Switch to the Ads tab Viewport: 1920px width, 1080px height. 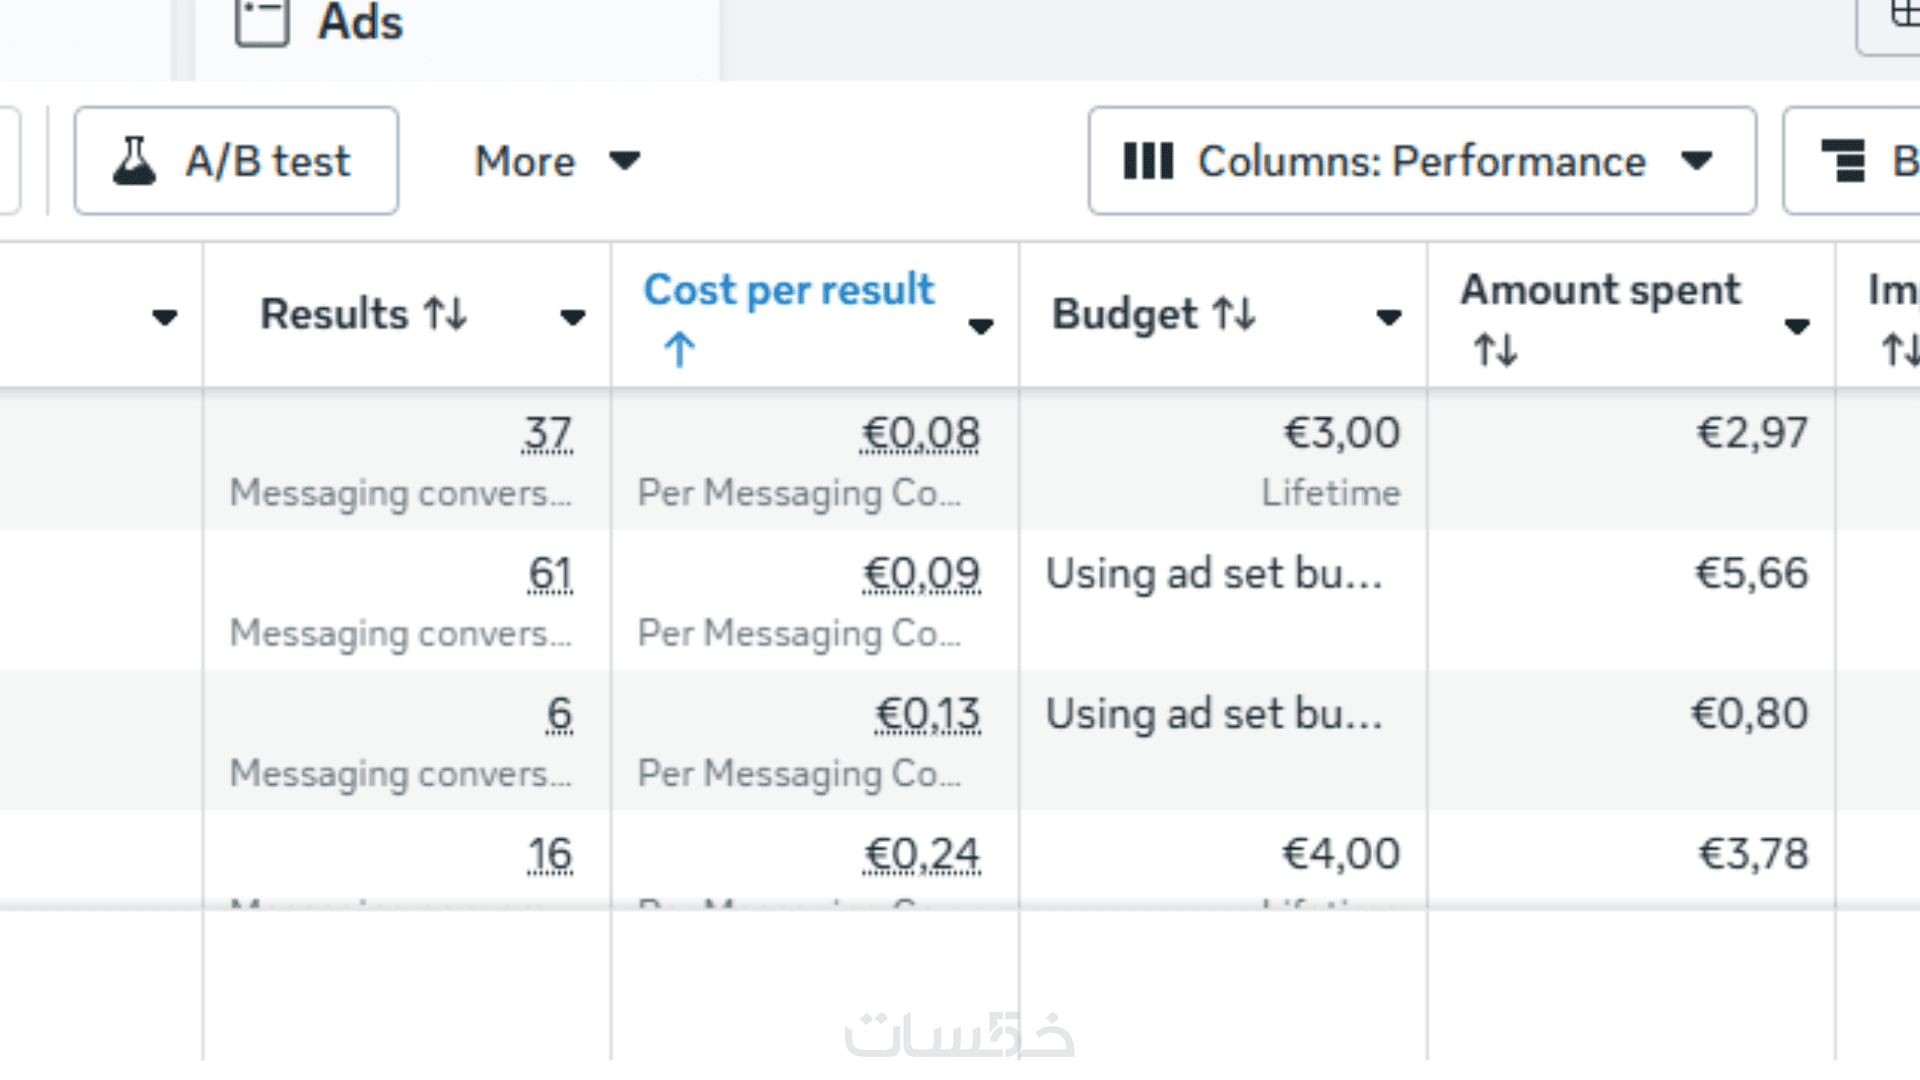point(360,22)
